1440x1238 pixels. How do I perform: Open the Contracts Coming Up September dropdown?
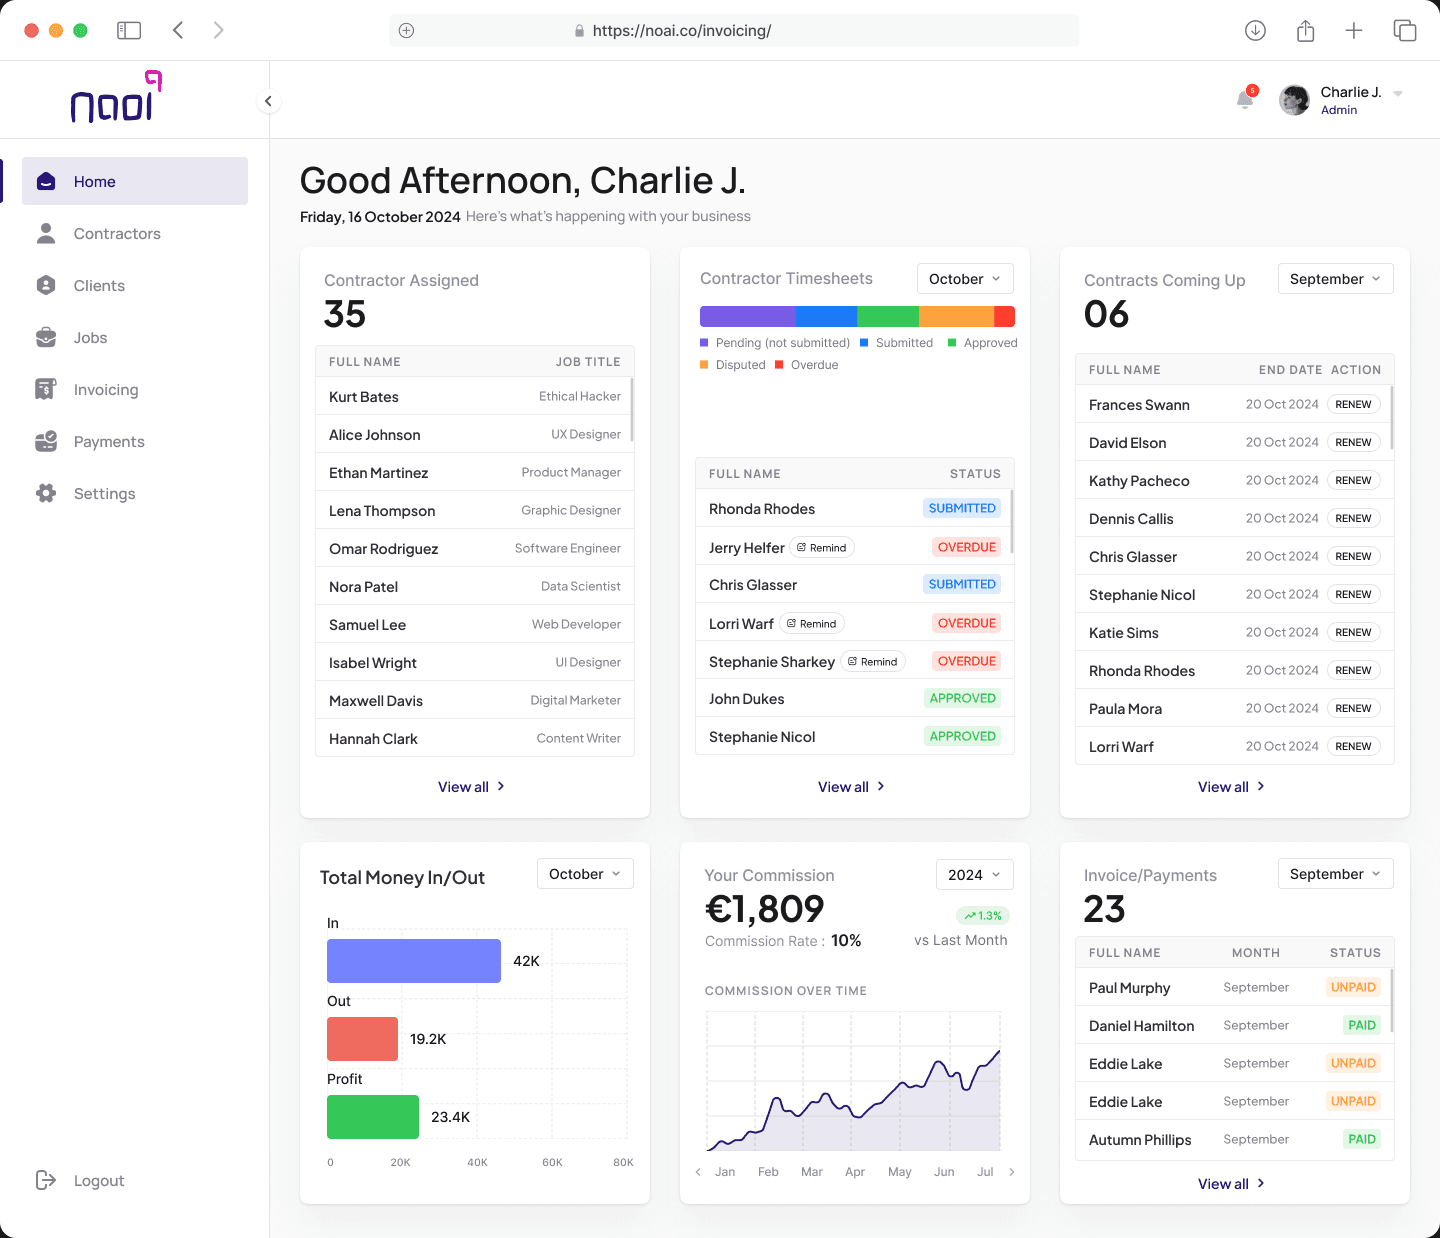click(1335, 279)
